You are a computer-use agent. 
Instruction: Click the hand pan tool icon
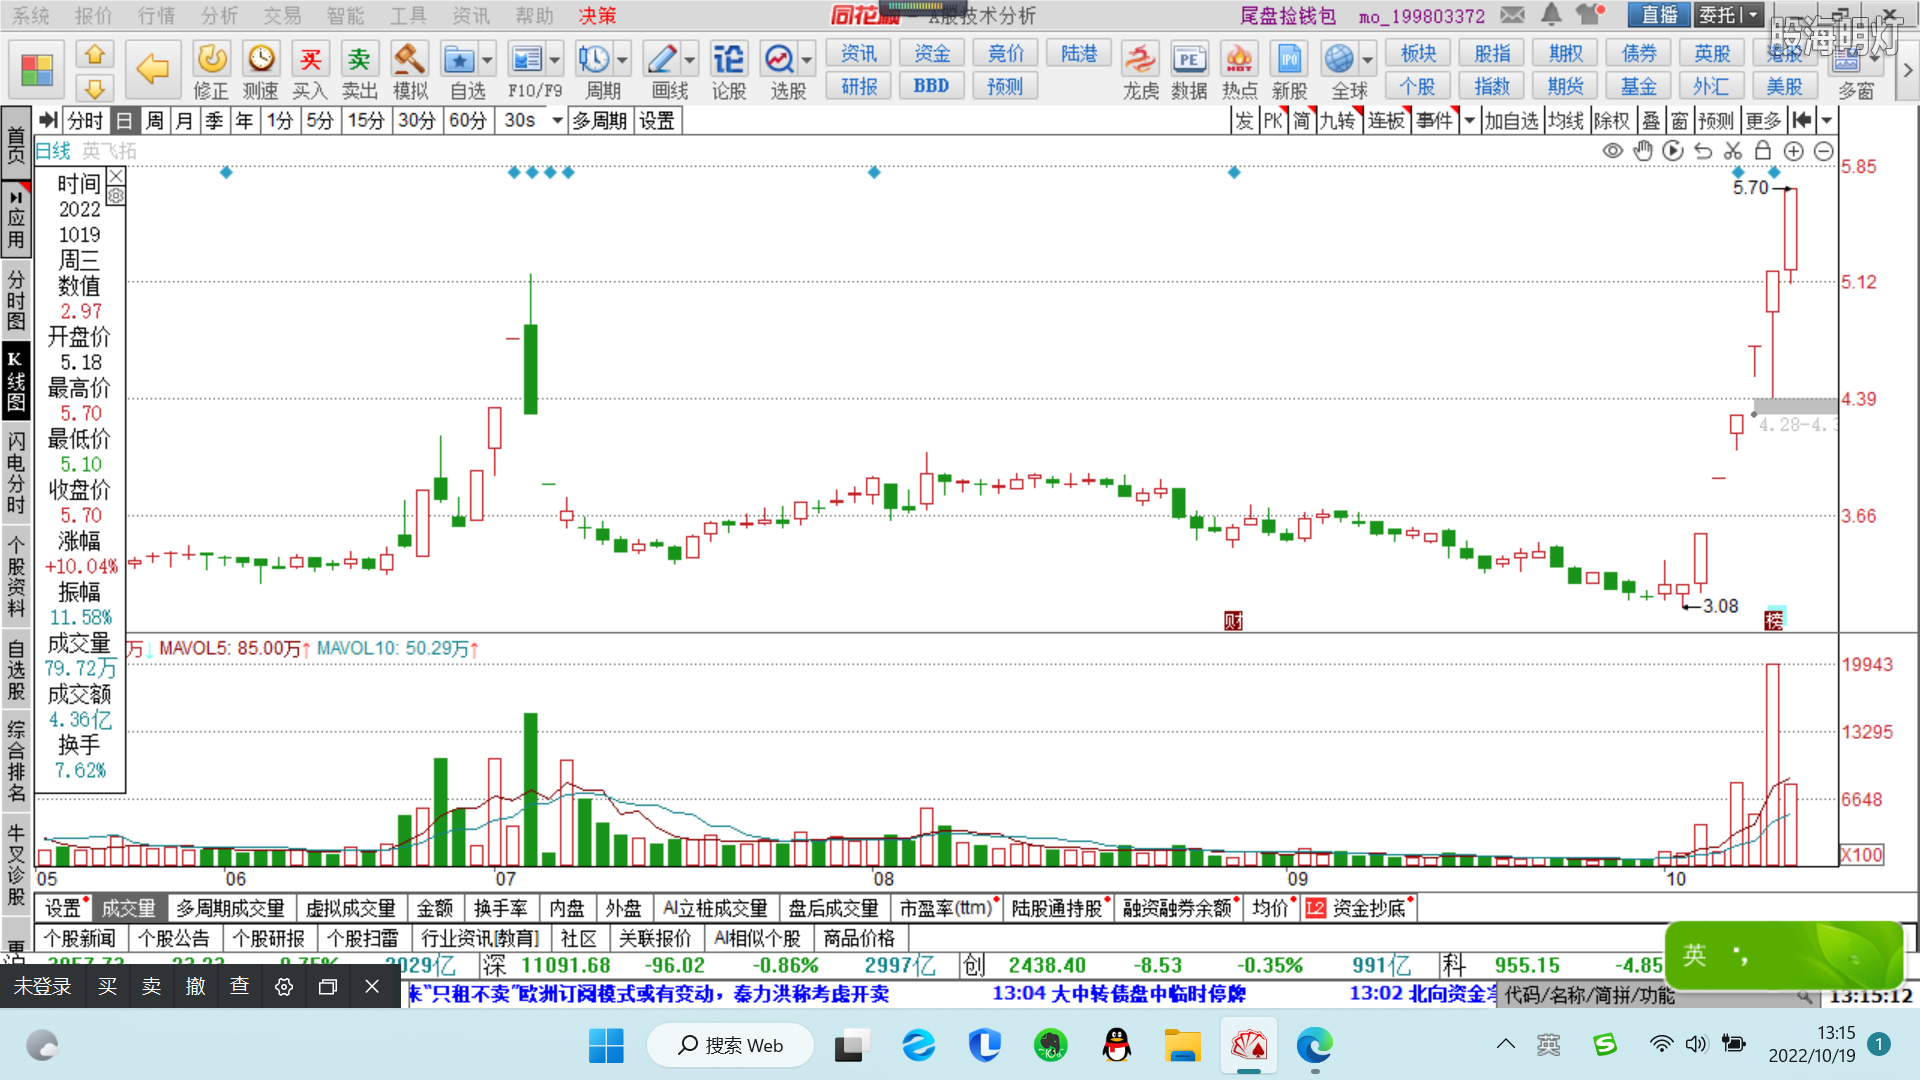point(1643,151)
